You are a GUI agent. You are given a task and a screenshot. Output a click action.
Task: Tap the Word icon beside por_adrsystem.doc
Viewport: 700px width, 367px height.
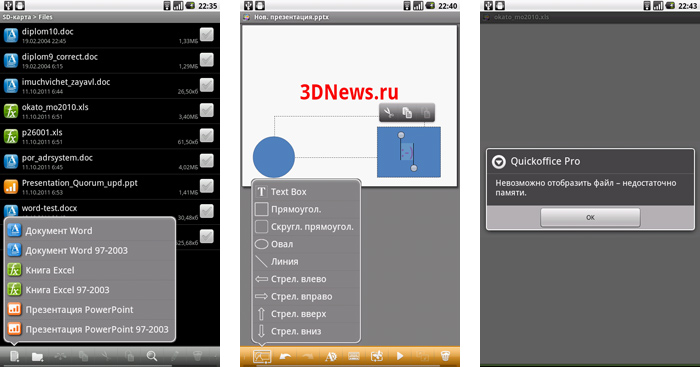point(11,161)
